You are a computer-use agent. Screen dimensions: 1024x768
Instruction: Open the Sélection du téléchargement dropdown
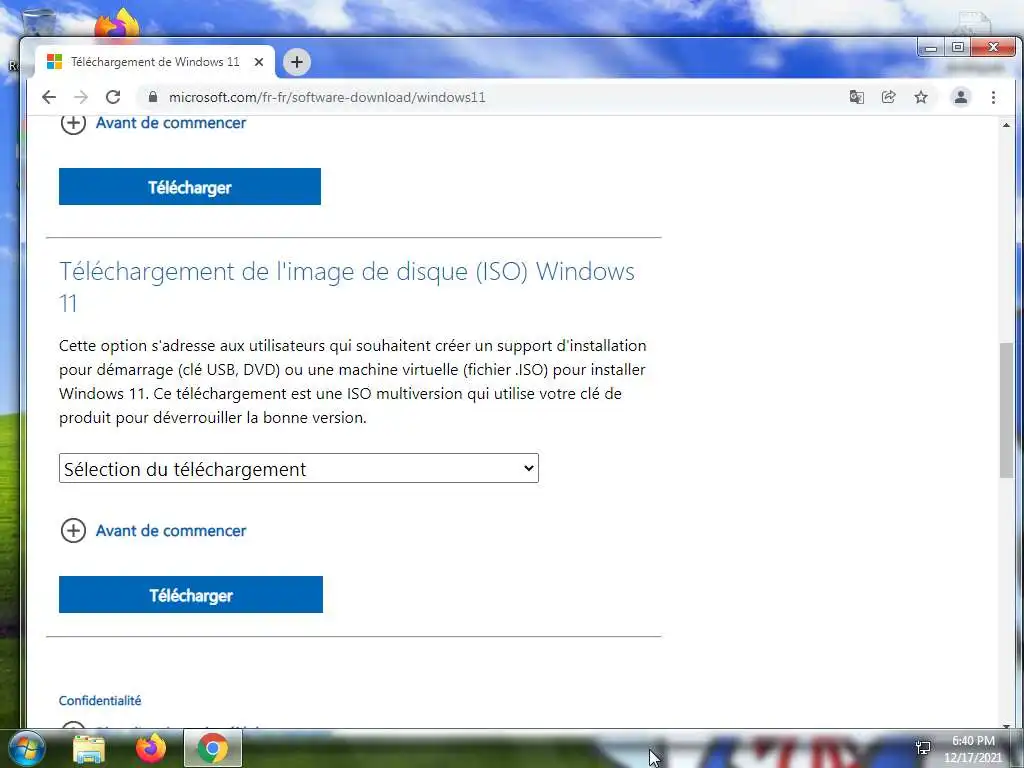coord(298,468)
